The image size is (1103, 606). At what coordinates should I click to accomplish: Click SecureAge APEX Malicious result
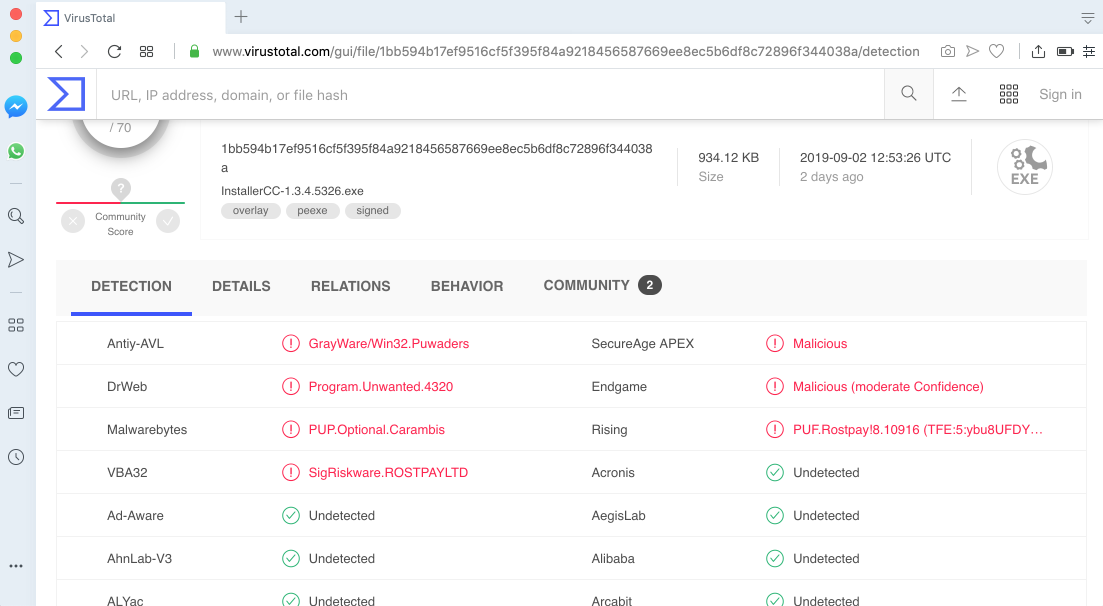point(820,343)
